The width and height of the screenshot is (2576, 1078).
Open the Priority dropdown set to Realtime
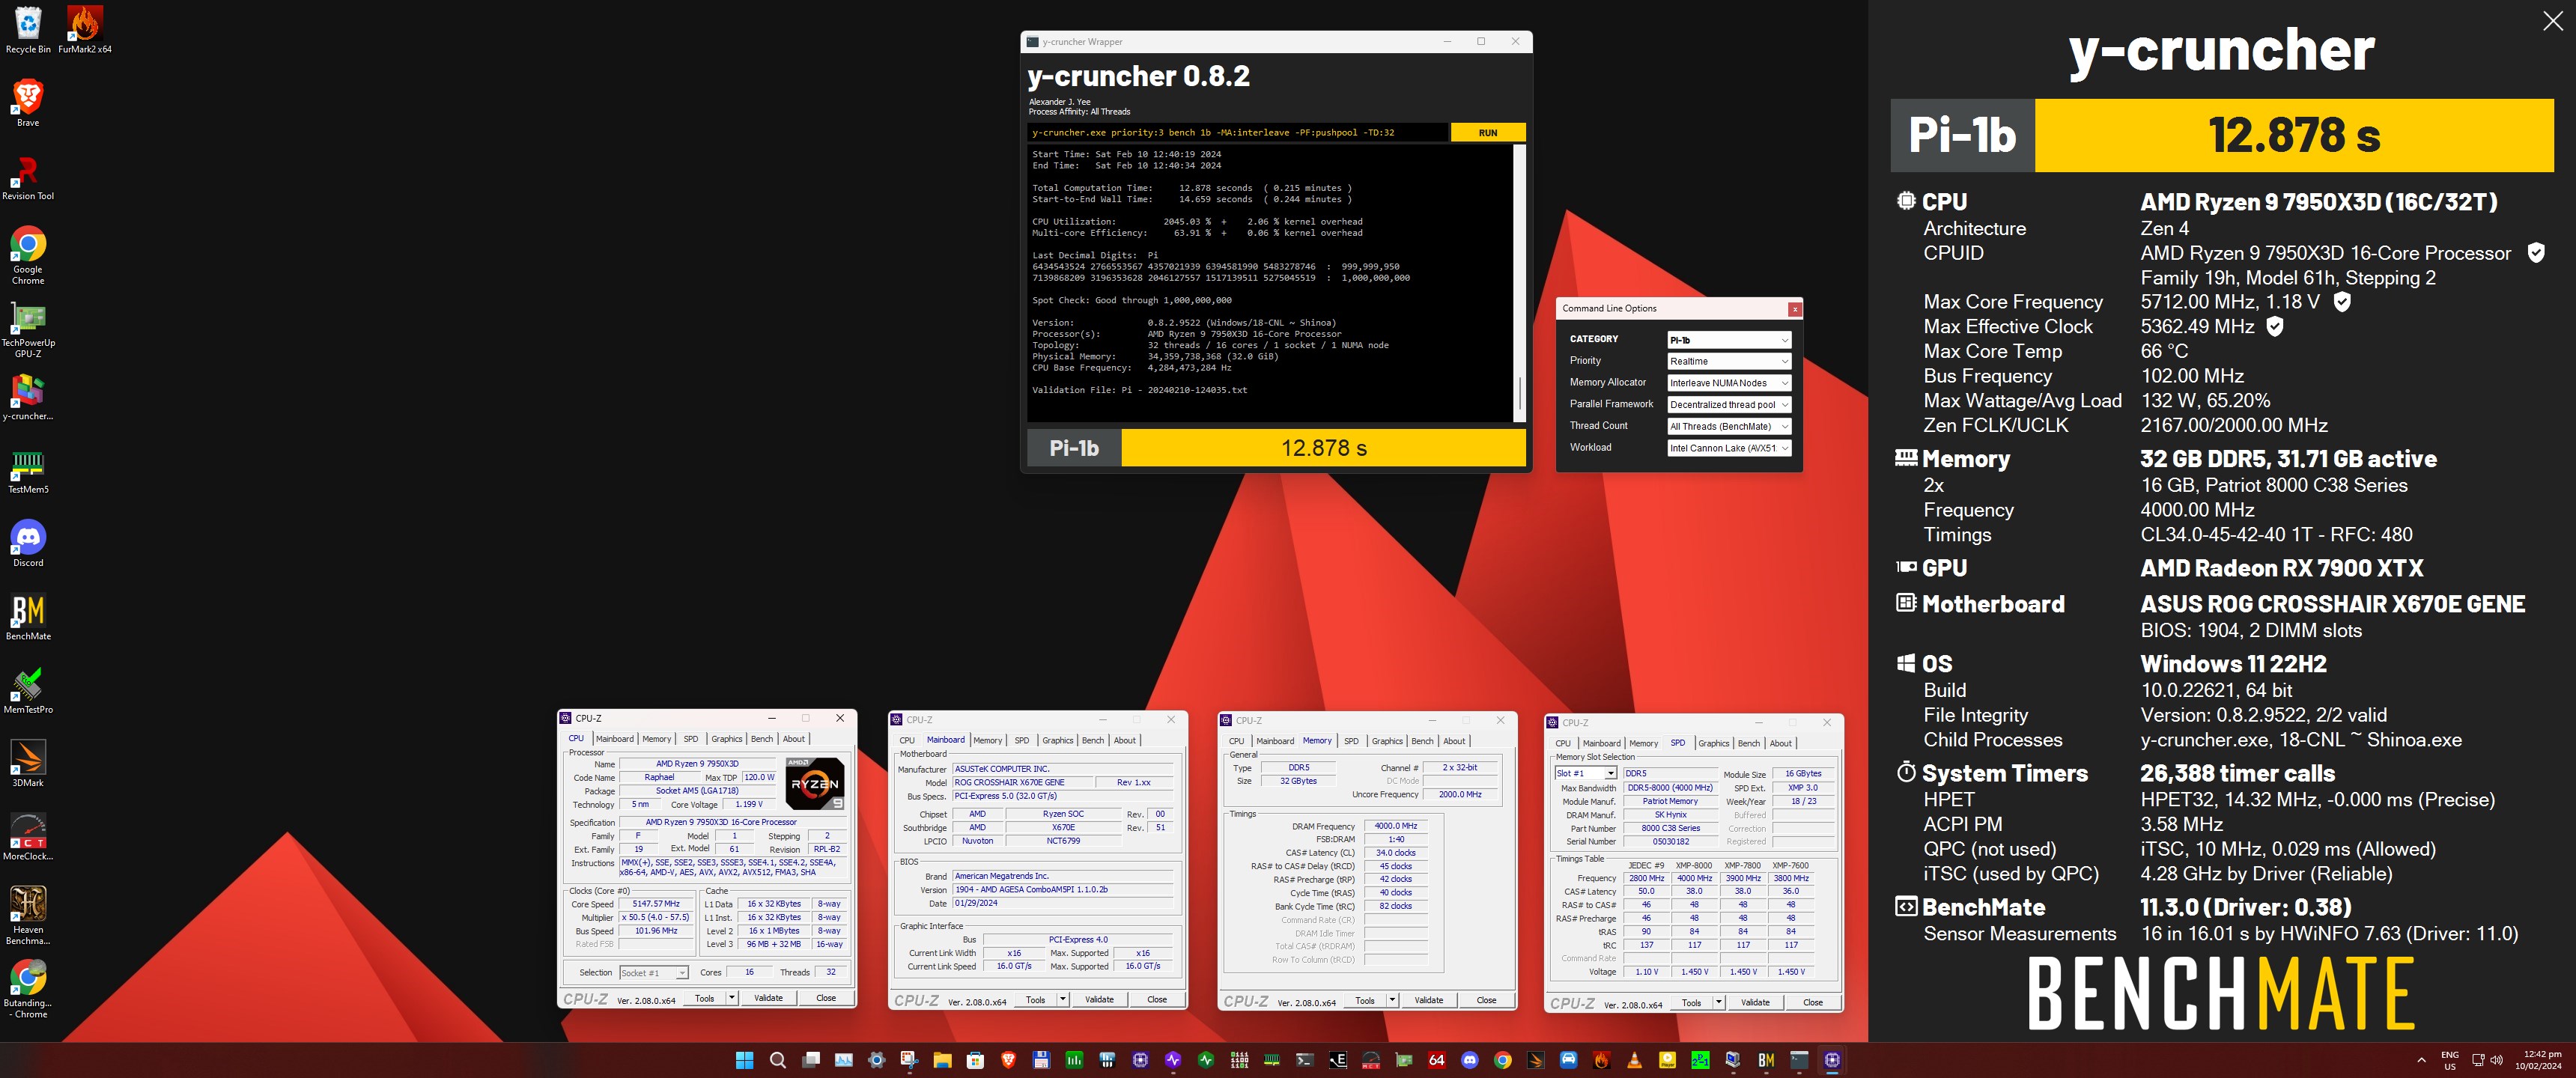tap(1728, 361)
